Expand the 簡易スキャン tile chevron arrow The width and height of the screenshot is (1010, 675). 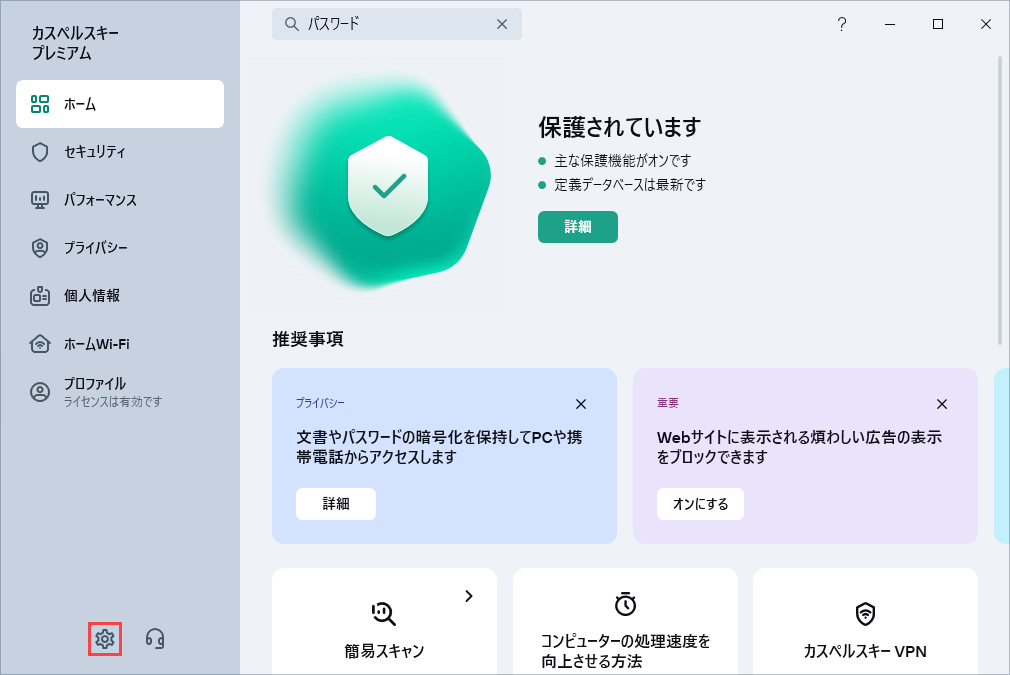point(469,596)
